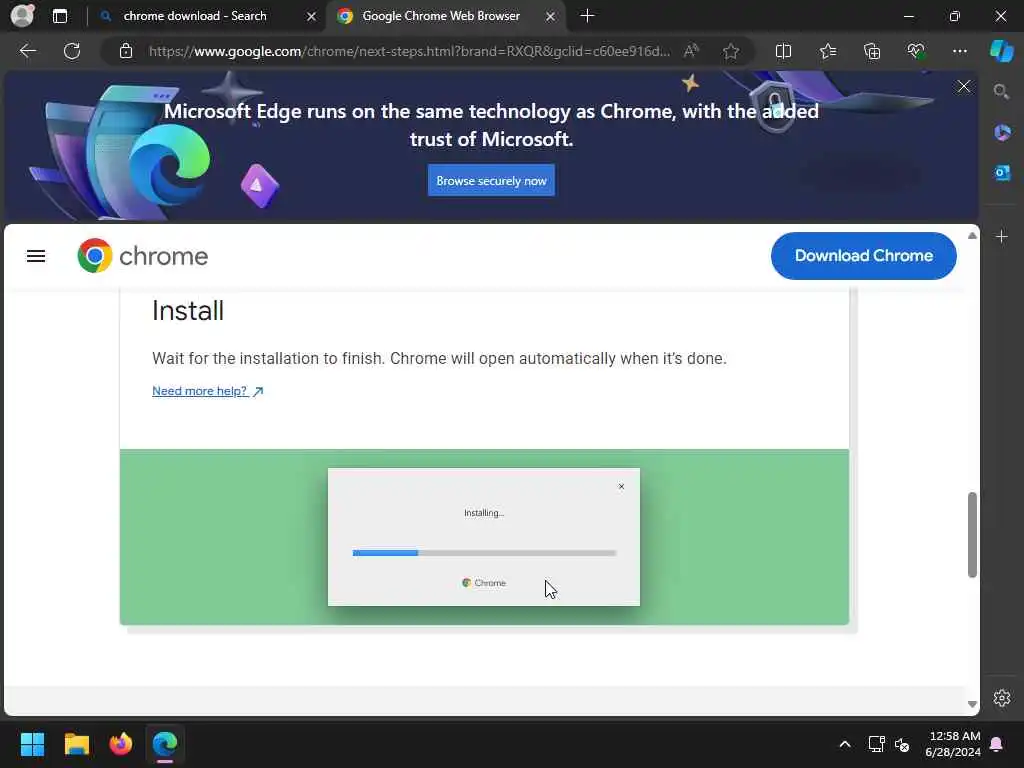
Task: Launch Firefox from the taskbar
Action: (121, 744)
